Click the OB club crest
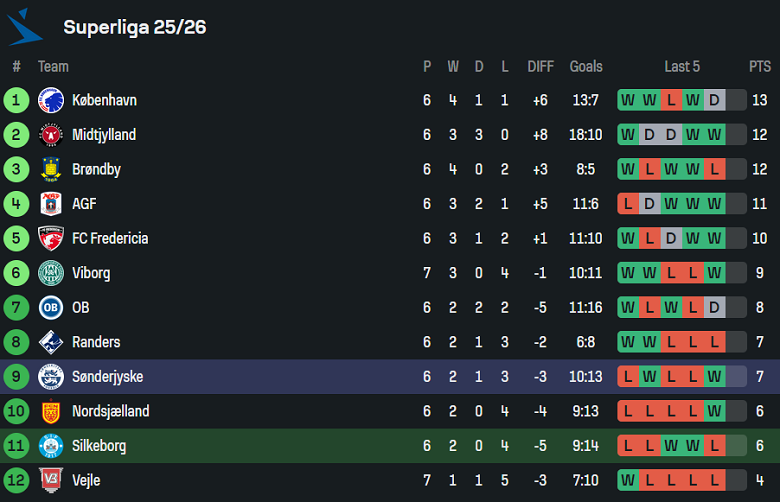 click(x=50, y=308)
